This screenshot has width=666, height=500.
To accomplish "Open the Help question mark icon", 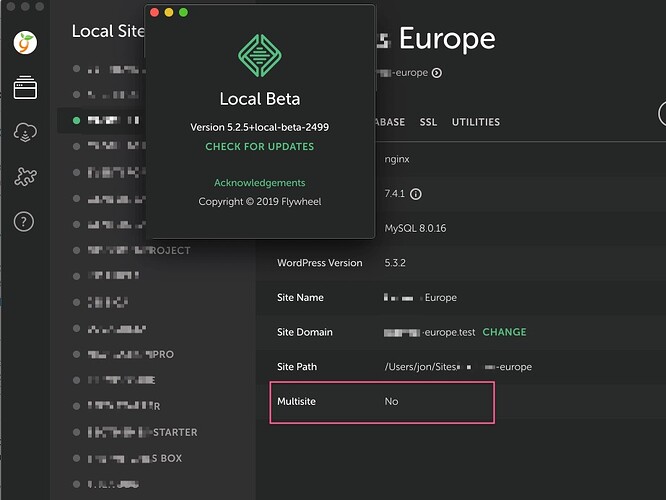I will click(24, 222).
